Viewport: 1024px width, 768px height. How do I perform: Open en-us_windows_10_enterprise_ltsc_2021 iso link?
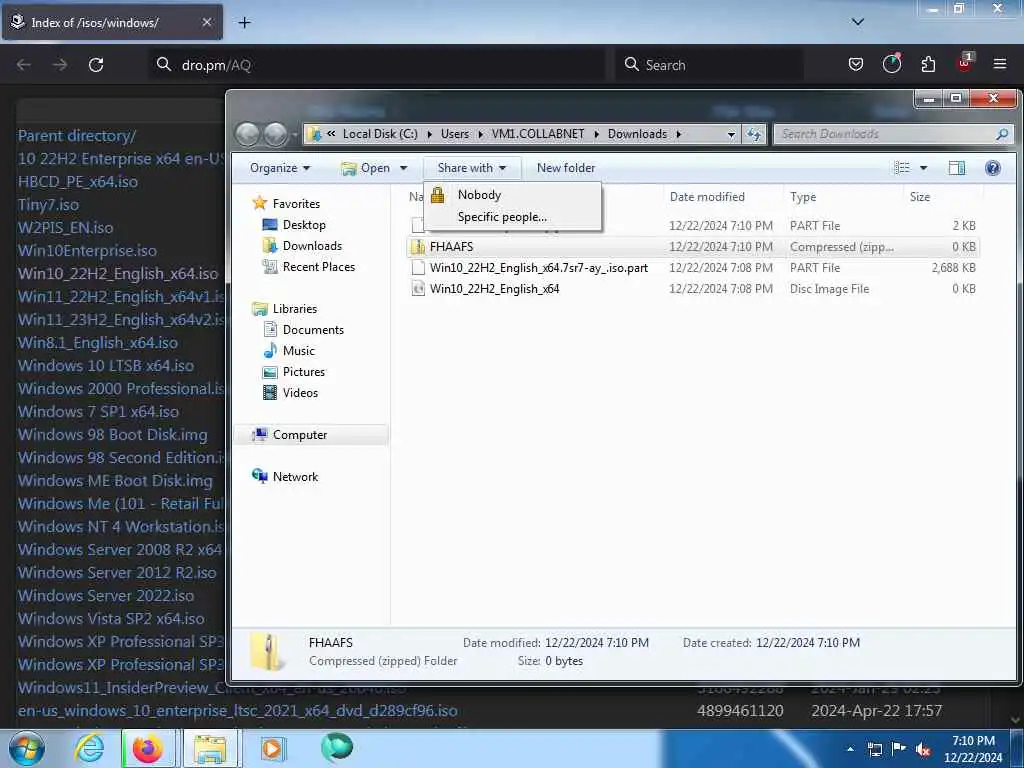tap(238, 711)
